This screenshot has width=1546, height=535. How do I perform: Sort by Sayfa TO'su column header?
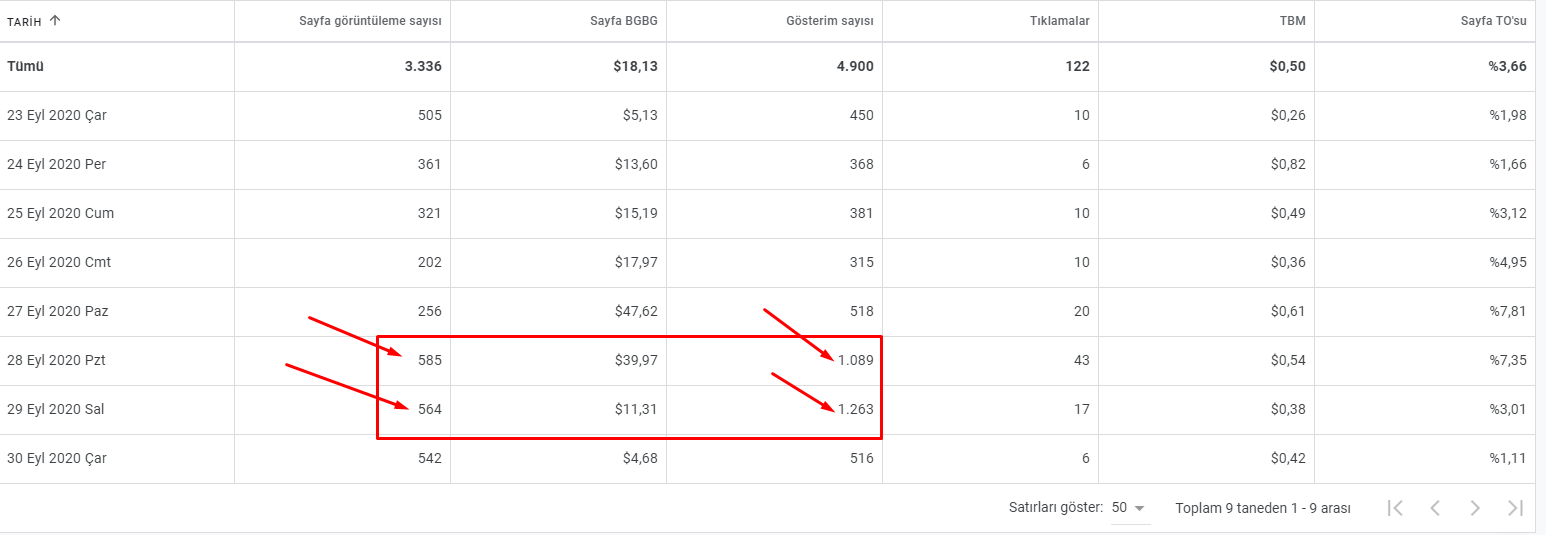[x=1494, y=20]
